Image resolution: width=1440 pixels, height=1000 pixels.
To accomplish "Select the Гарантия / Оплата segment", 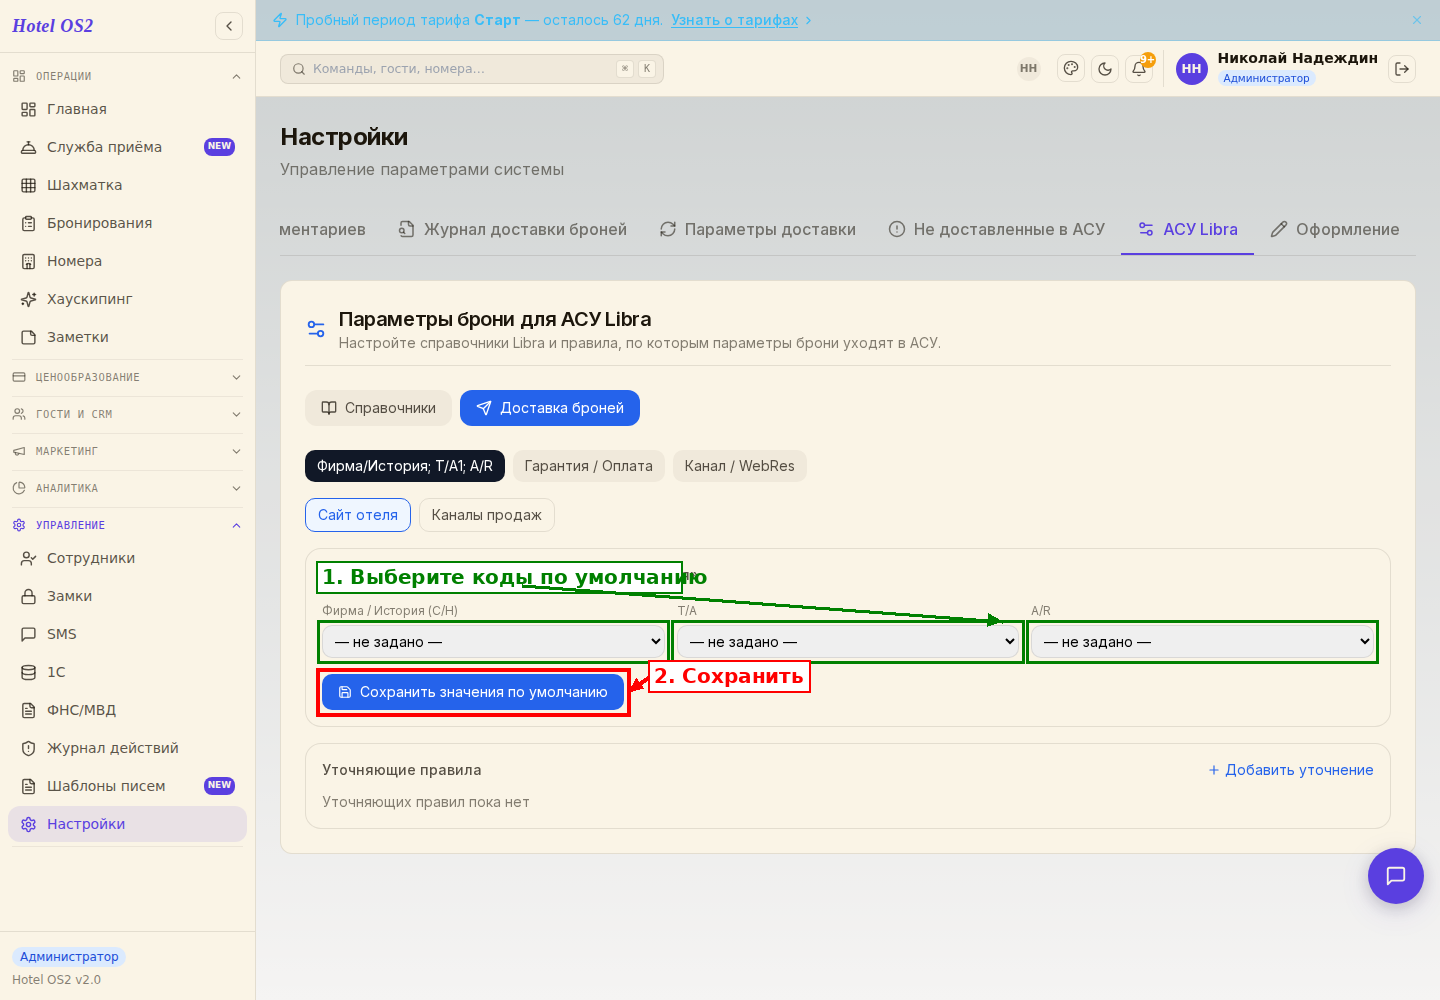I will [x=589, y=466].
